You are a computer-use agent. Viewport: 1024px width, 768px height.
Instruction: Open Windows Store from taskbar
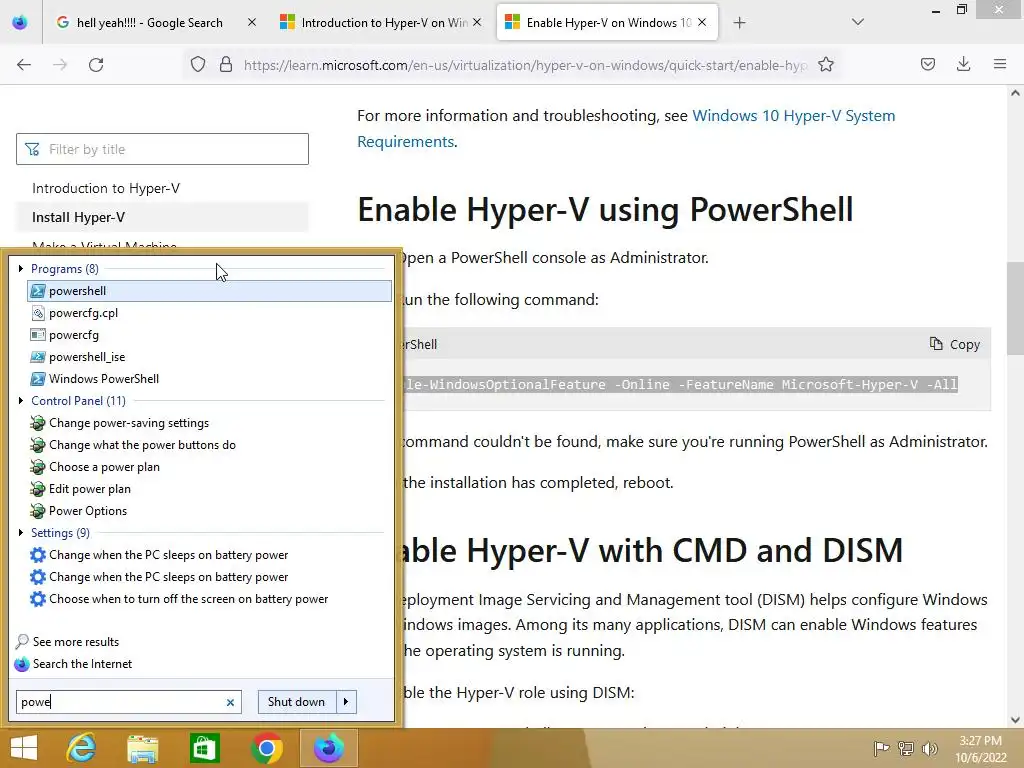pos(204,748)
